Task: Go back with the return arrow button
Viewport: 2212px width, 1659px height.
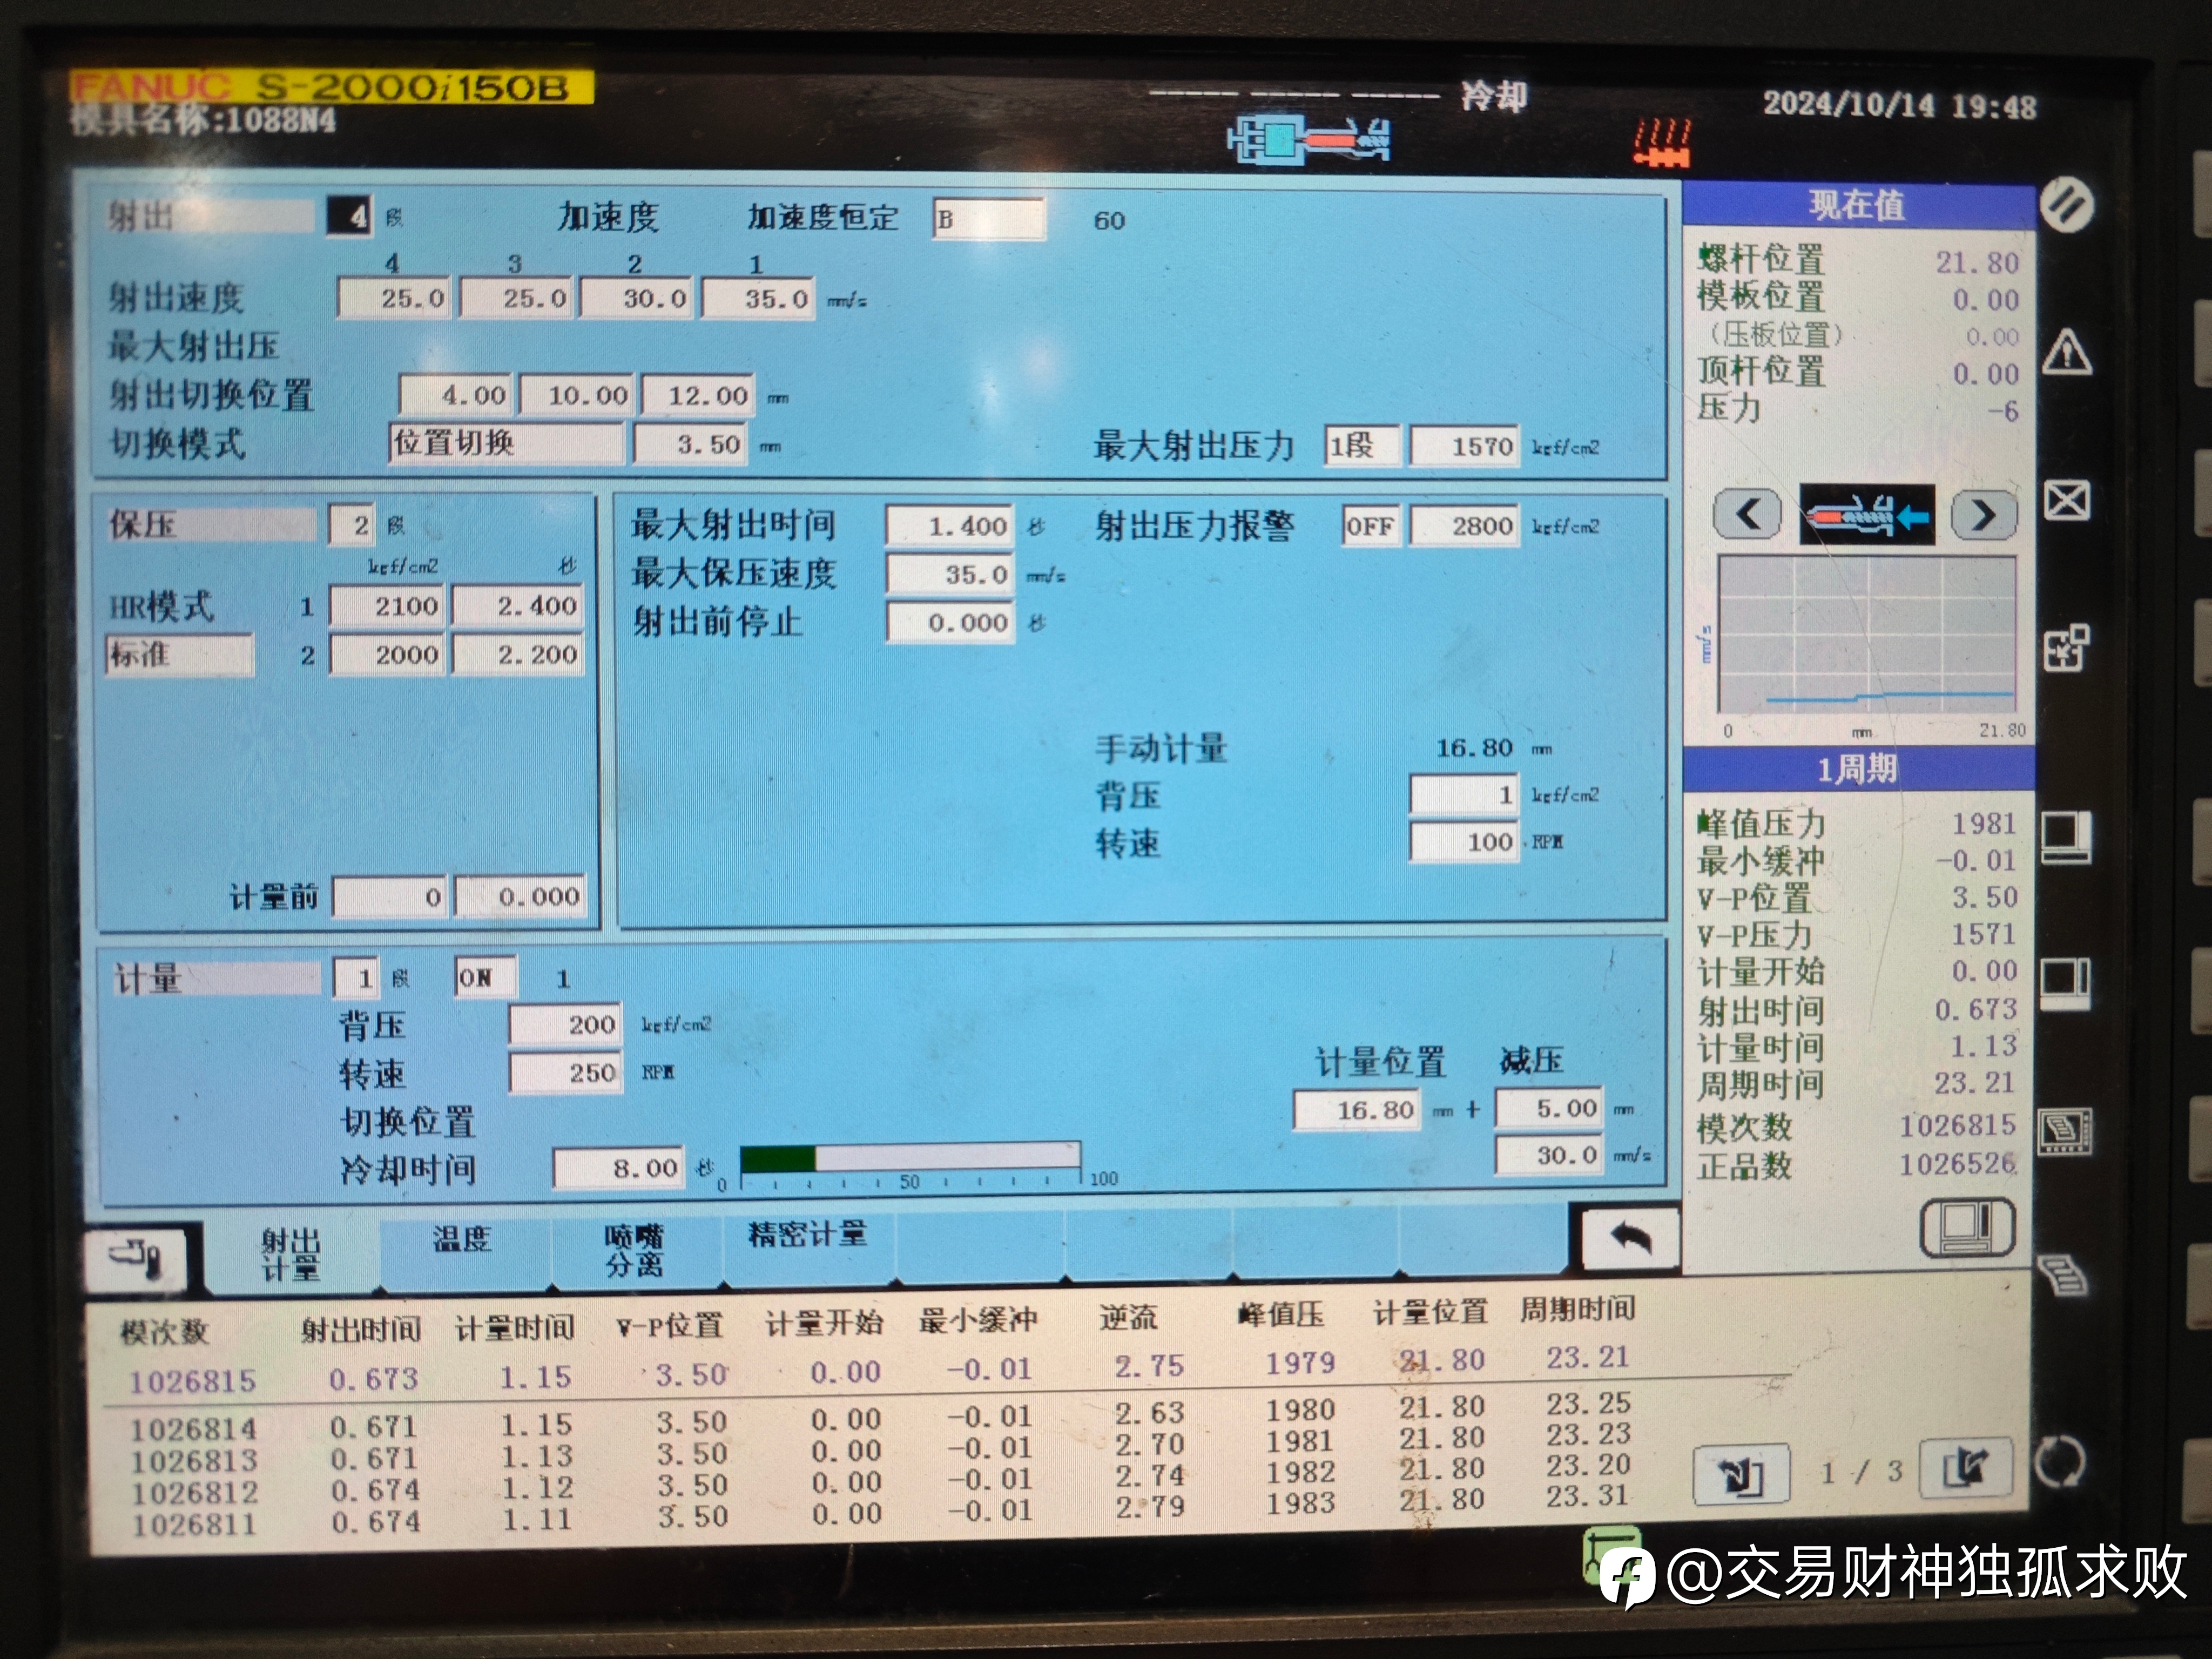Action: pyautogui.click(x=1630, y=1240)
